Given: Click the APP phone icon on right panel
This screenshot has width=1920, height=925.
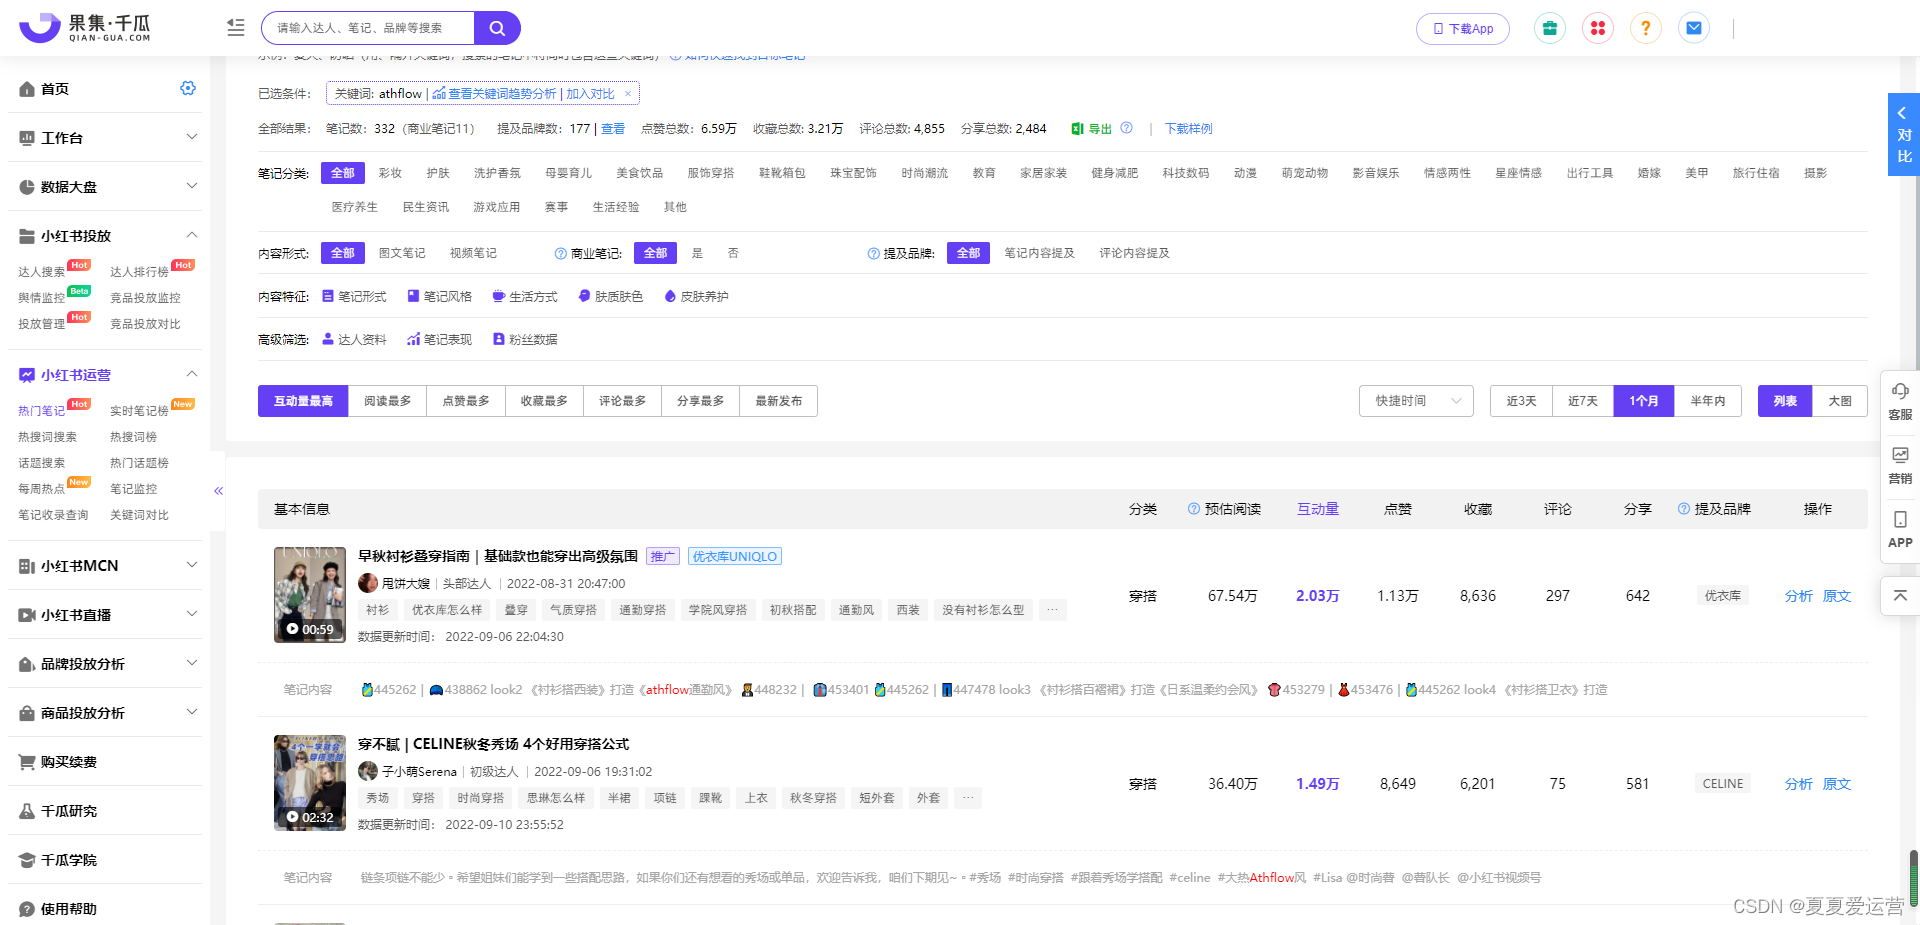Looking at the screenshot, I should pyautogui.click(x=1900, y=519).
